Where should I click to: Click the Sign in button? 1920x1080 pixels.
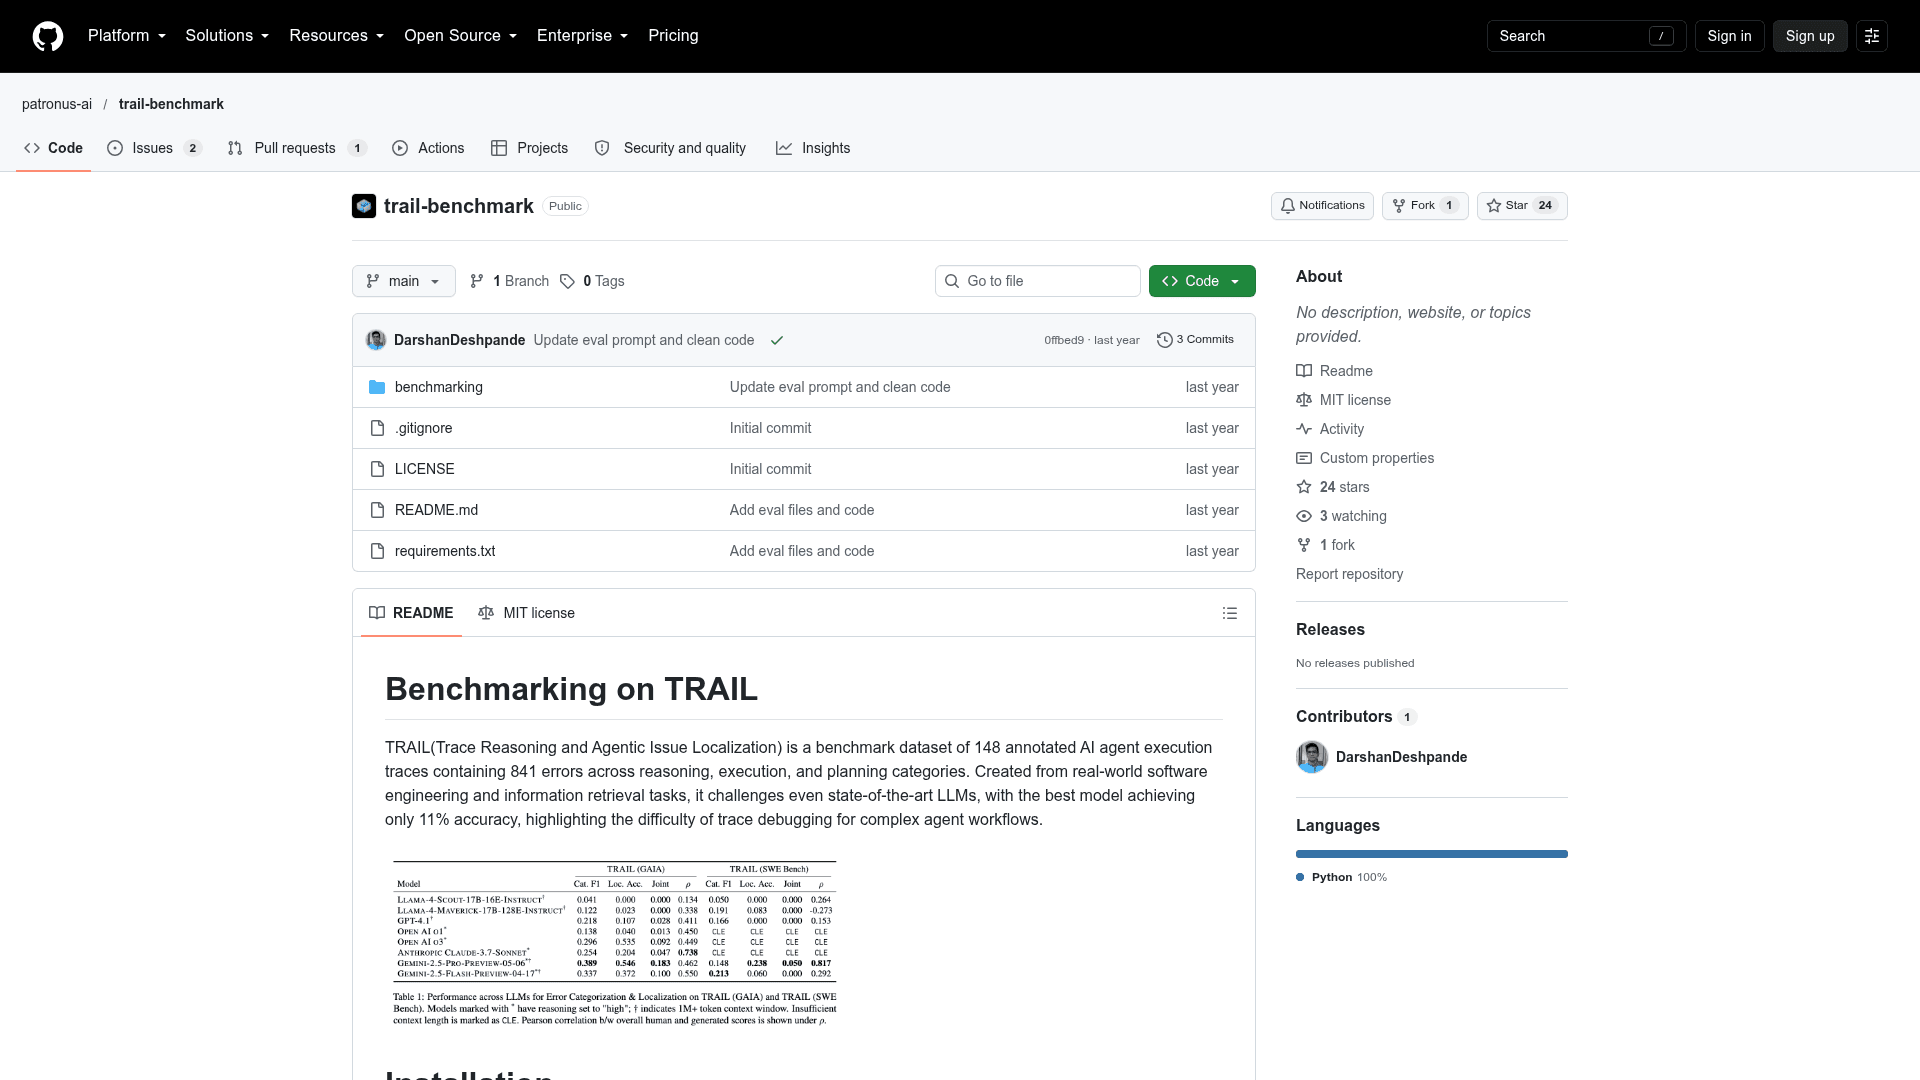[1729, 36]
